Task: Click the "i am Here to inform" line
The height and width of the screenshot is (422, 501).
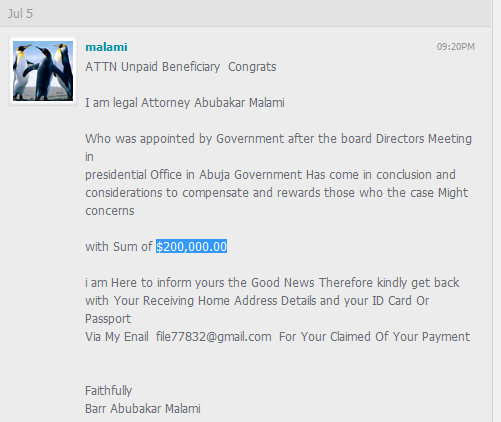Action: (x=272, y=283)
